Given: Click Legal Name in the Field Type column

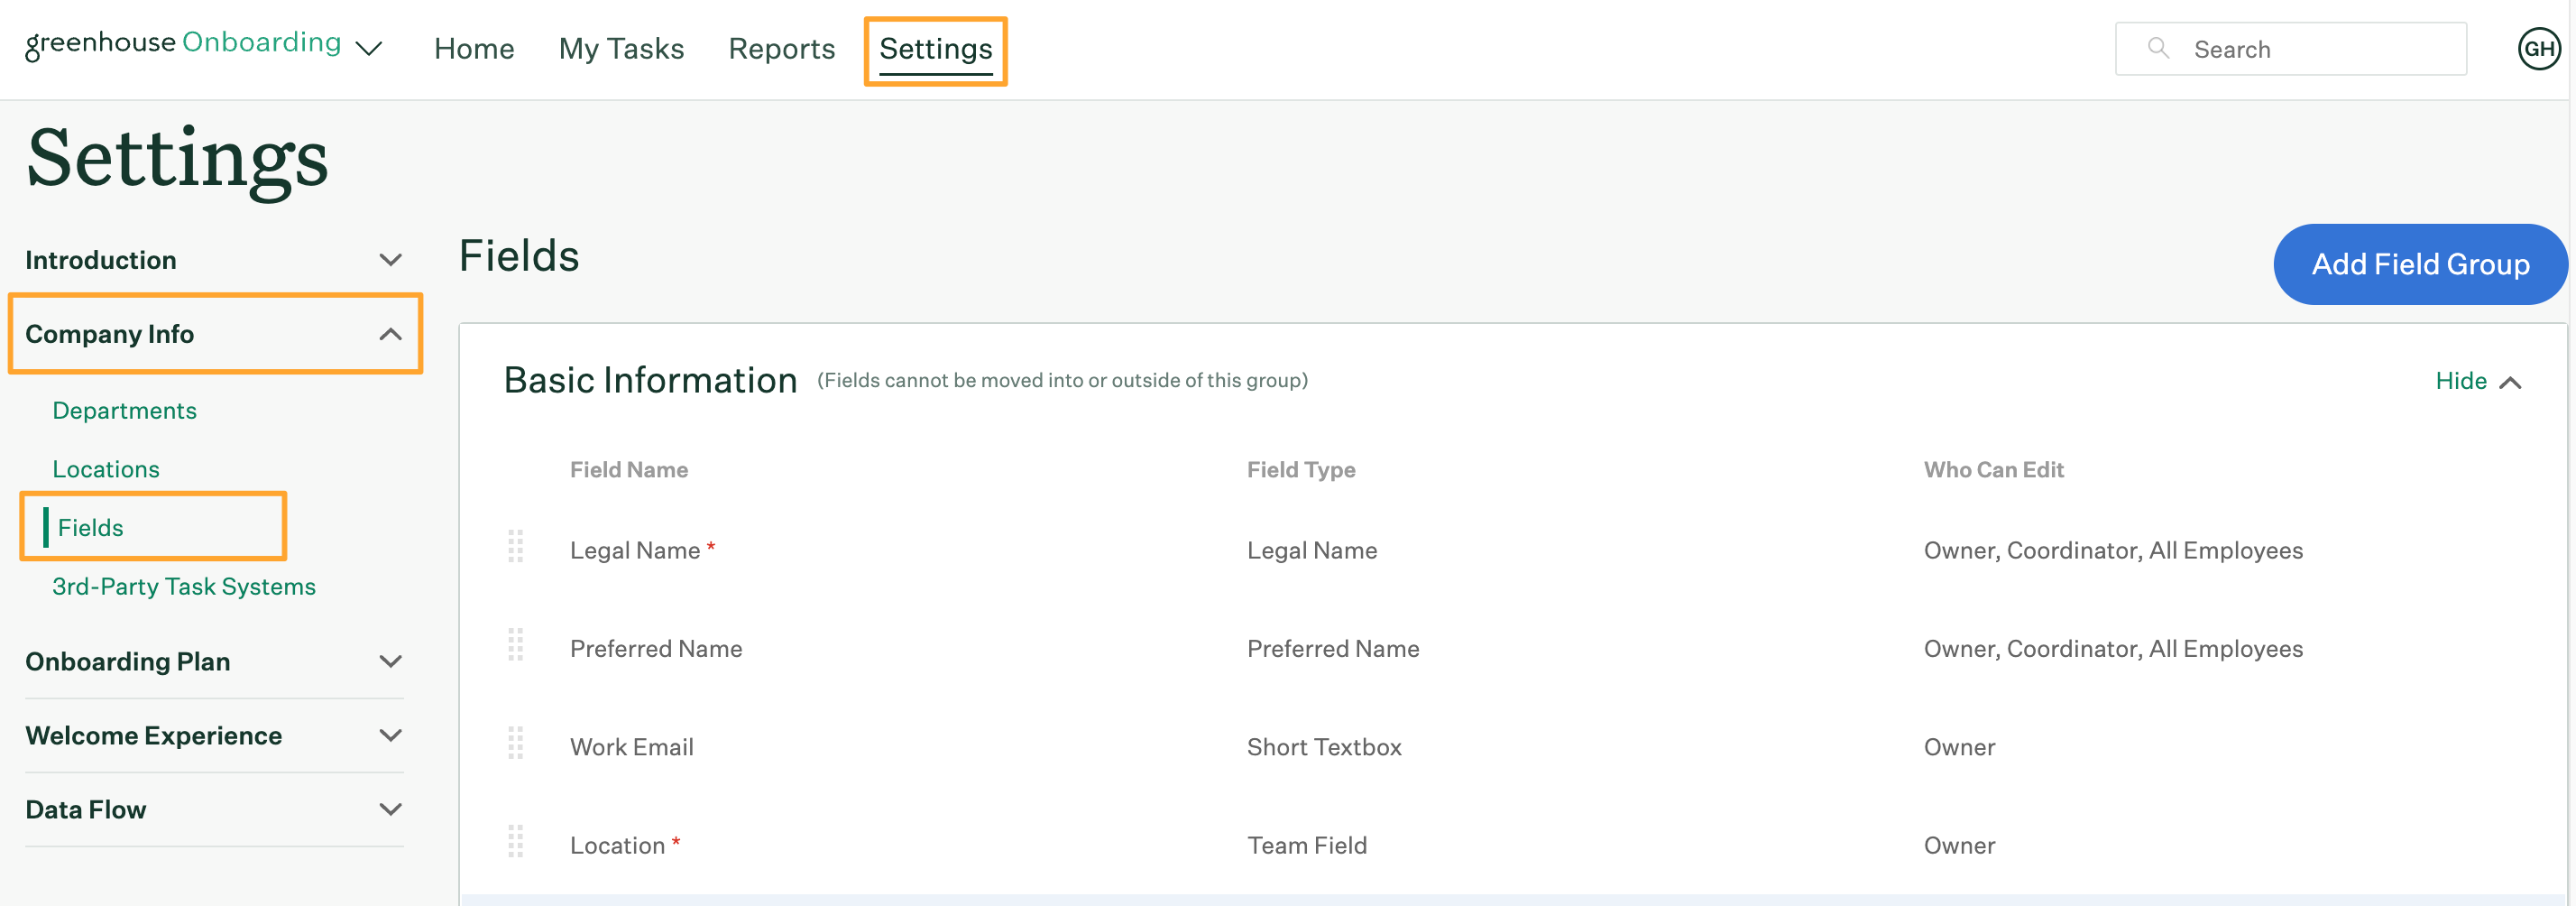Looking at the screenshot, I should tap(1312, 551).
